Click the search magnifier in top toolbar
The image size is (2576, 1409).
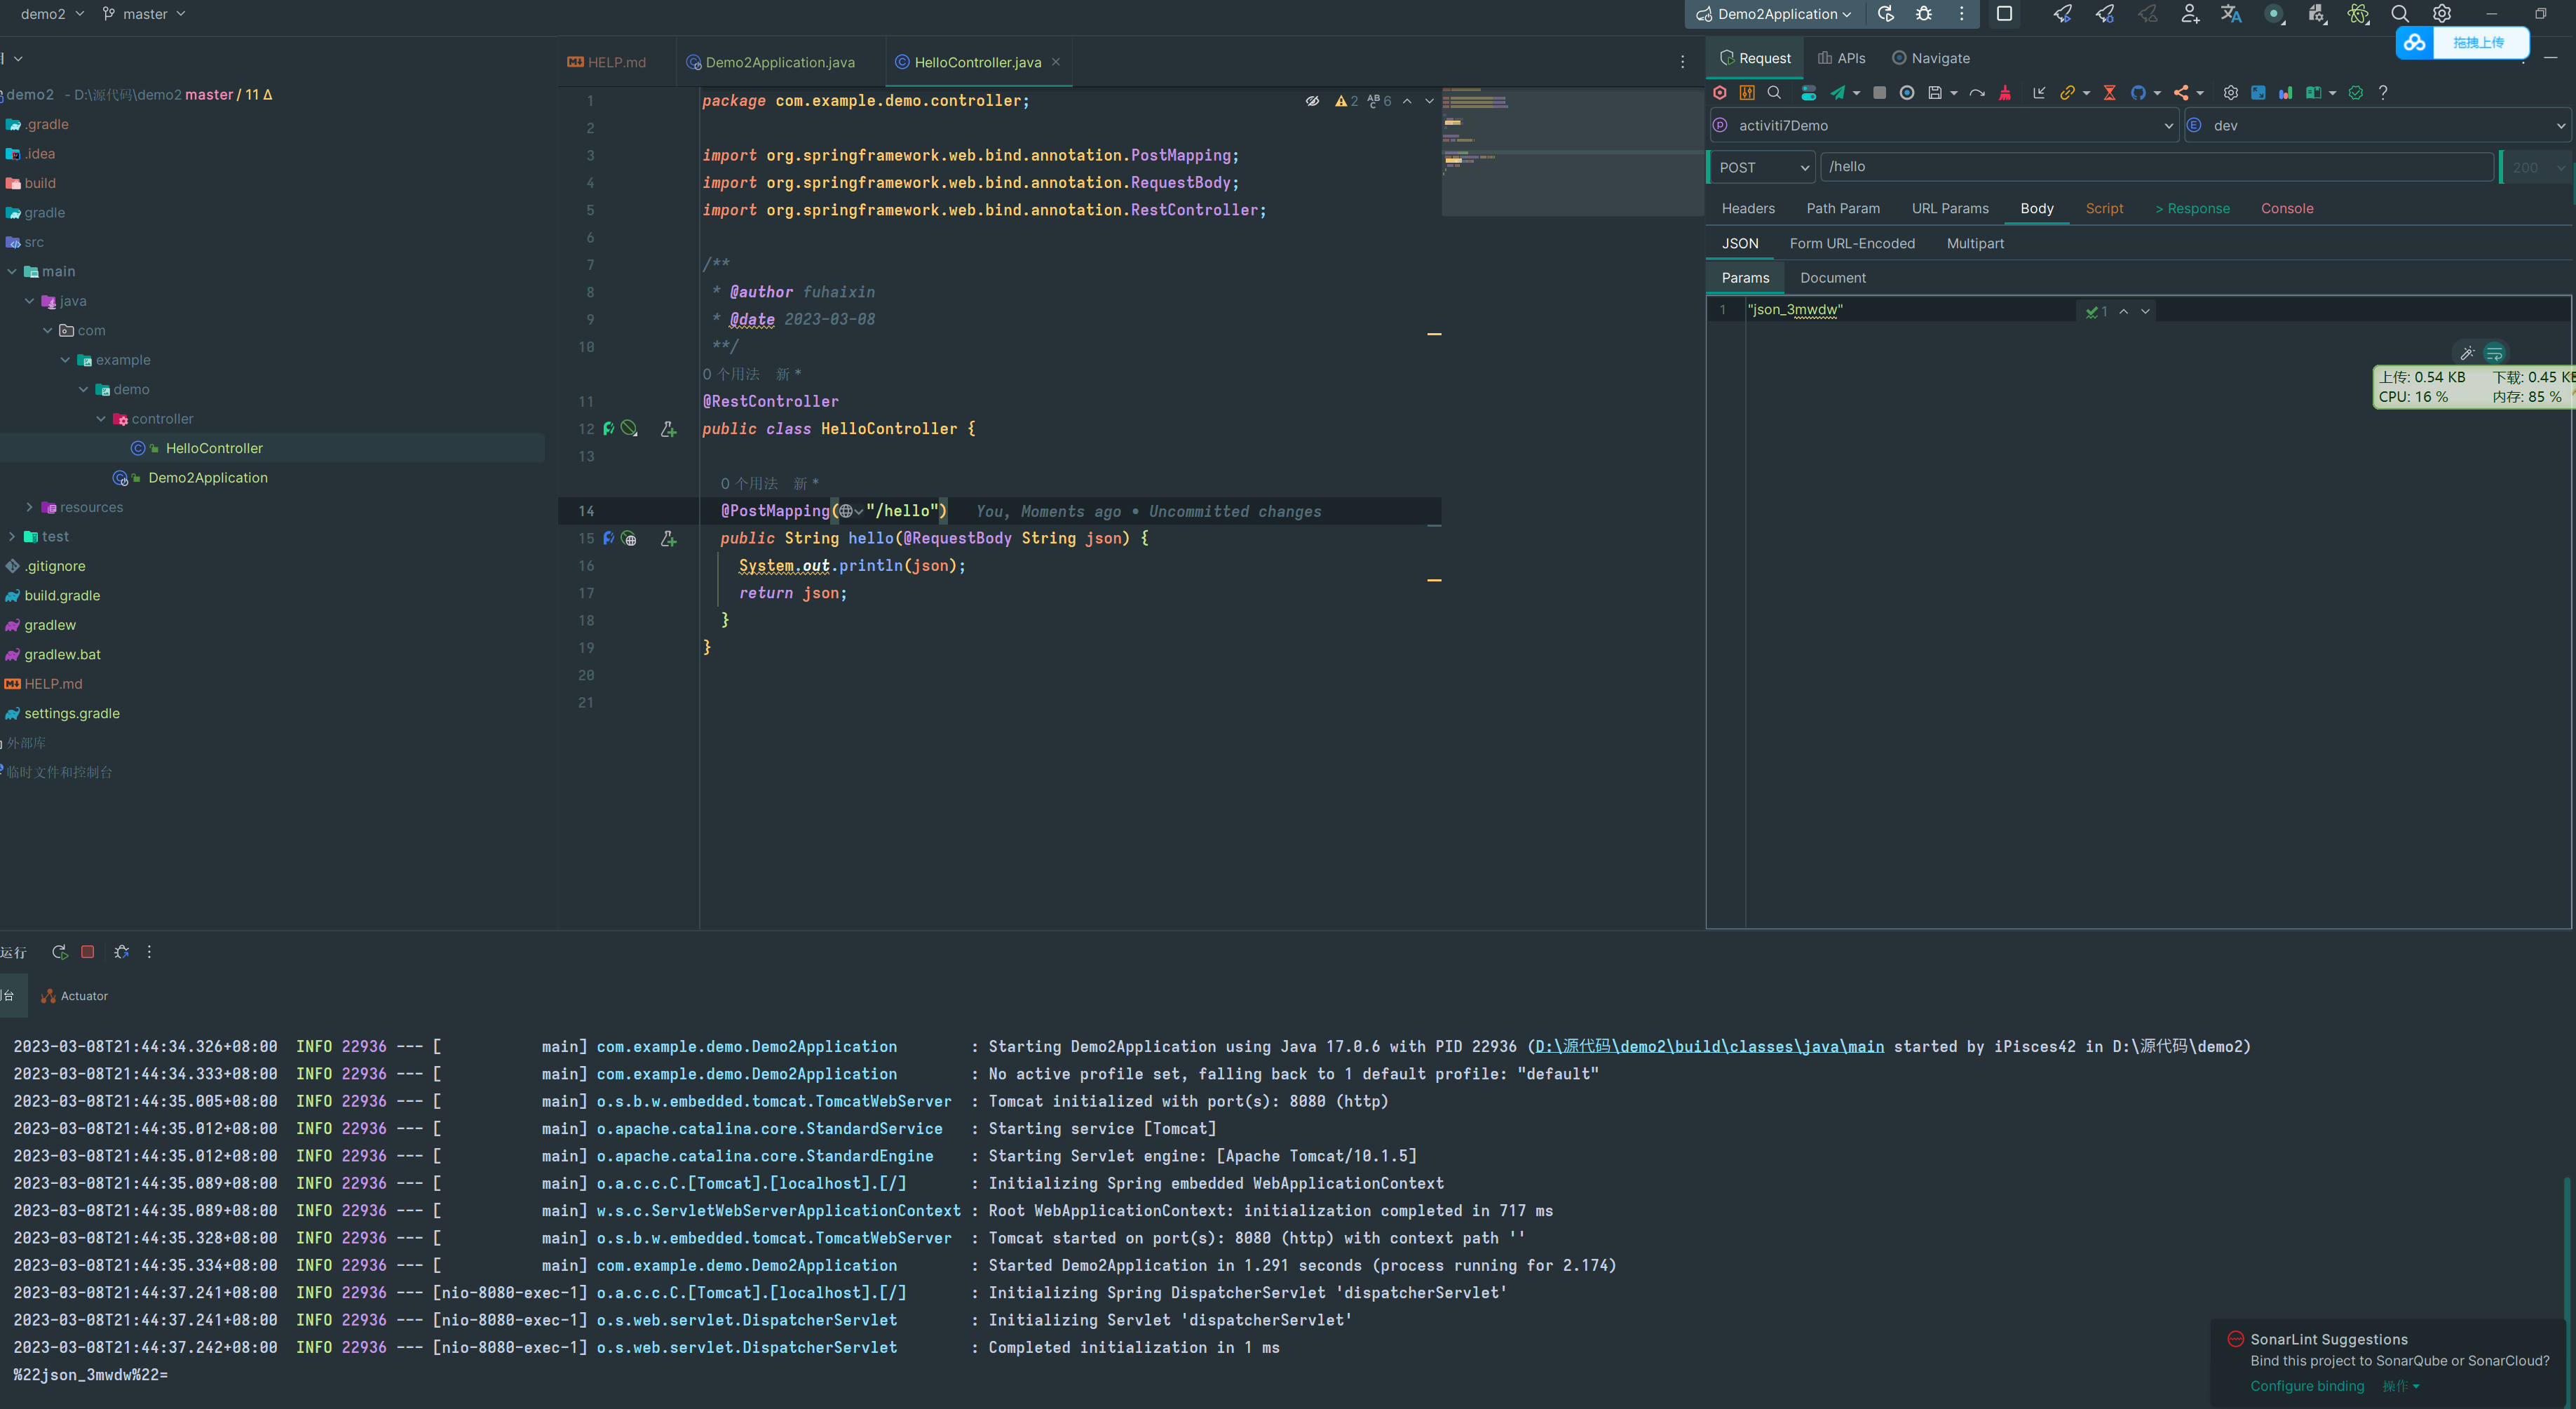click(x=2400, y=14)
